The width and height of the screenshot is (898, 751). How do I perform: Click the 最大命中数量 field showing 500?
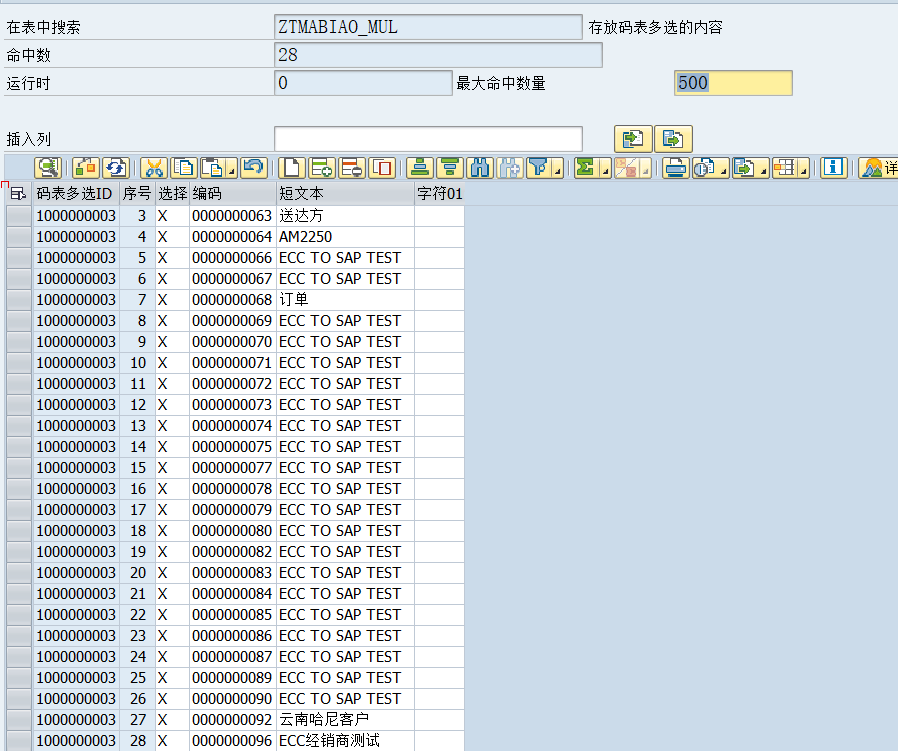(733, 83)
